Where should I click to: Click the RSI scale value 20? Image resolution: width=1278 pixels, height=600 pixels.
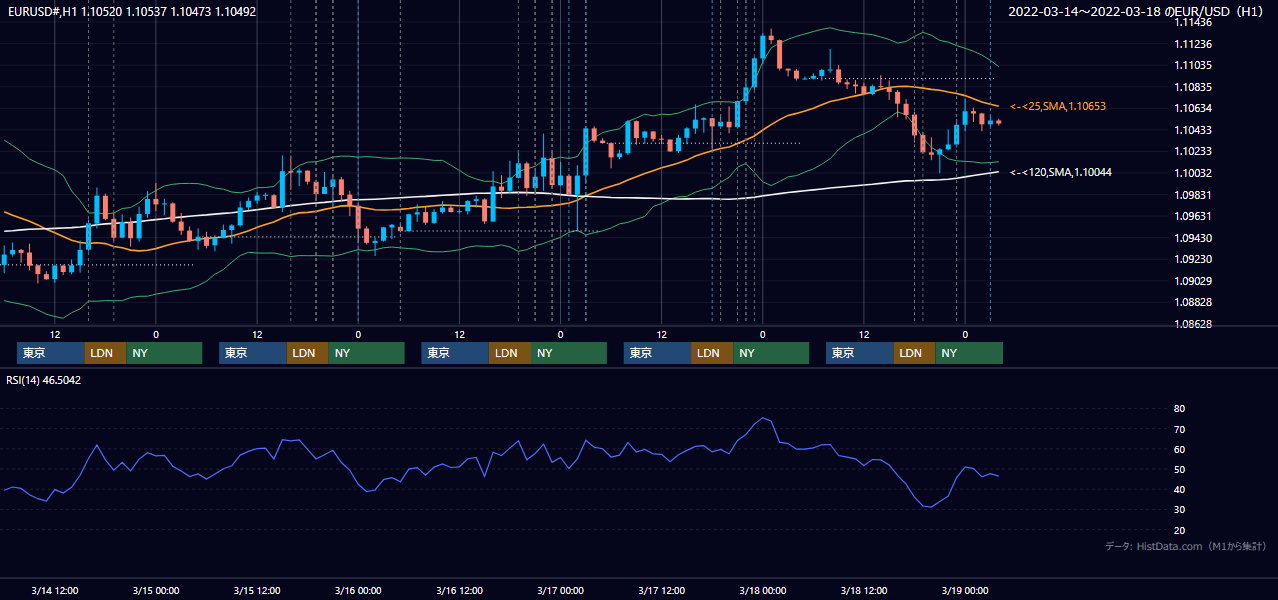1179,530
